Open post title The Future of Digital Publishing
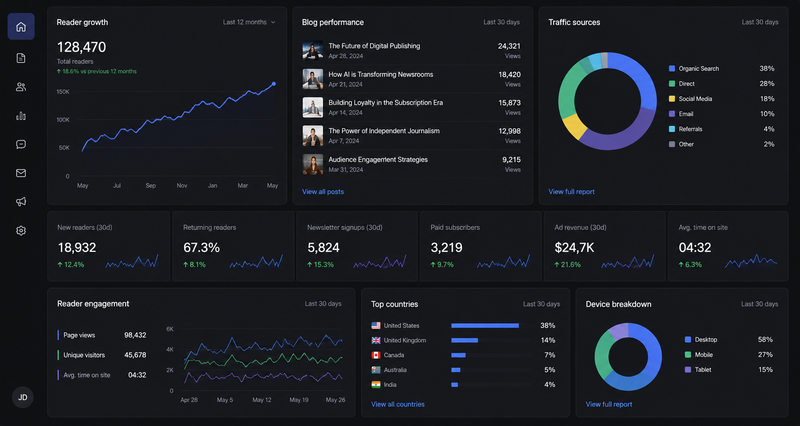 374,46
